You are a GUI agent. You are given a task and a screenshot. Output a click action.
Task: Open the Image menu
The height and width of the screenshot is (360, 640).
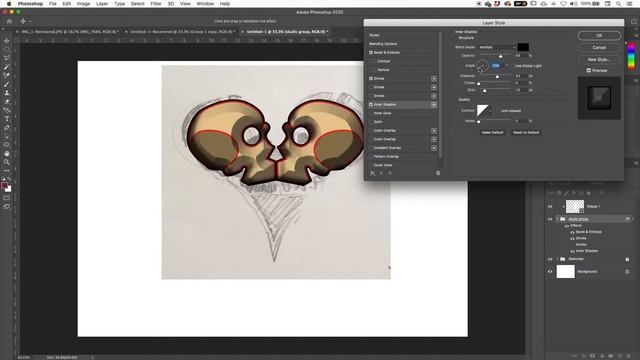83,4
